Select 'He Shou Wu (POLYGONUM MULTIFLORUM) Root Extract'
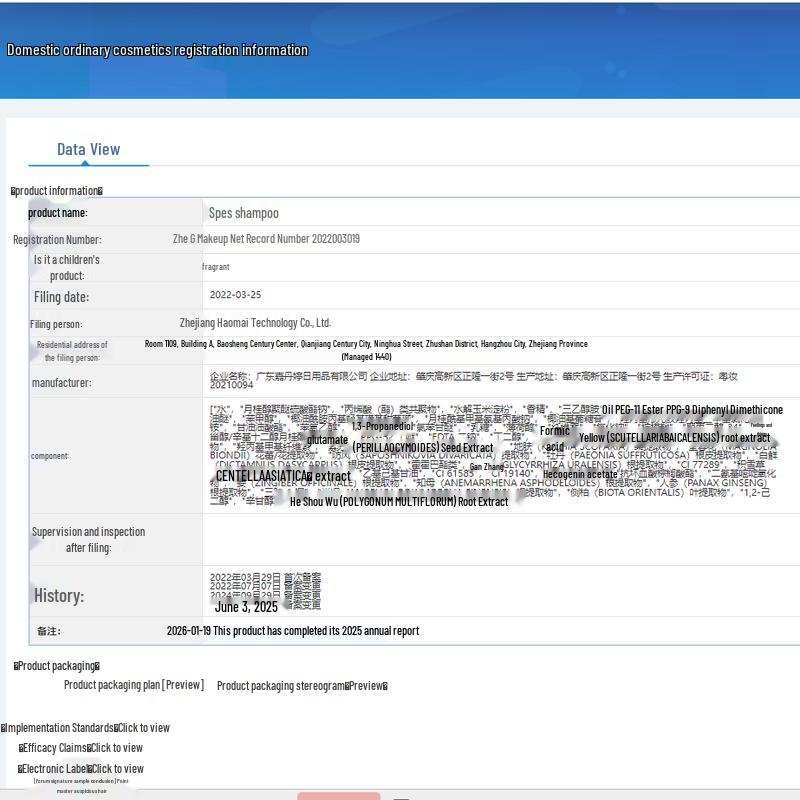This screenshot has width=800, height=800. tap(399, 502)
